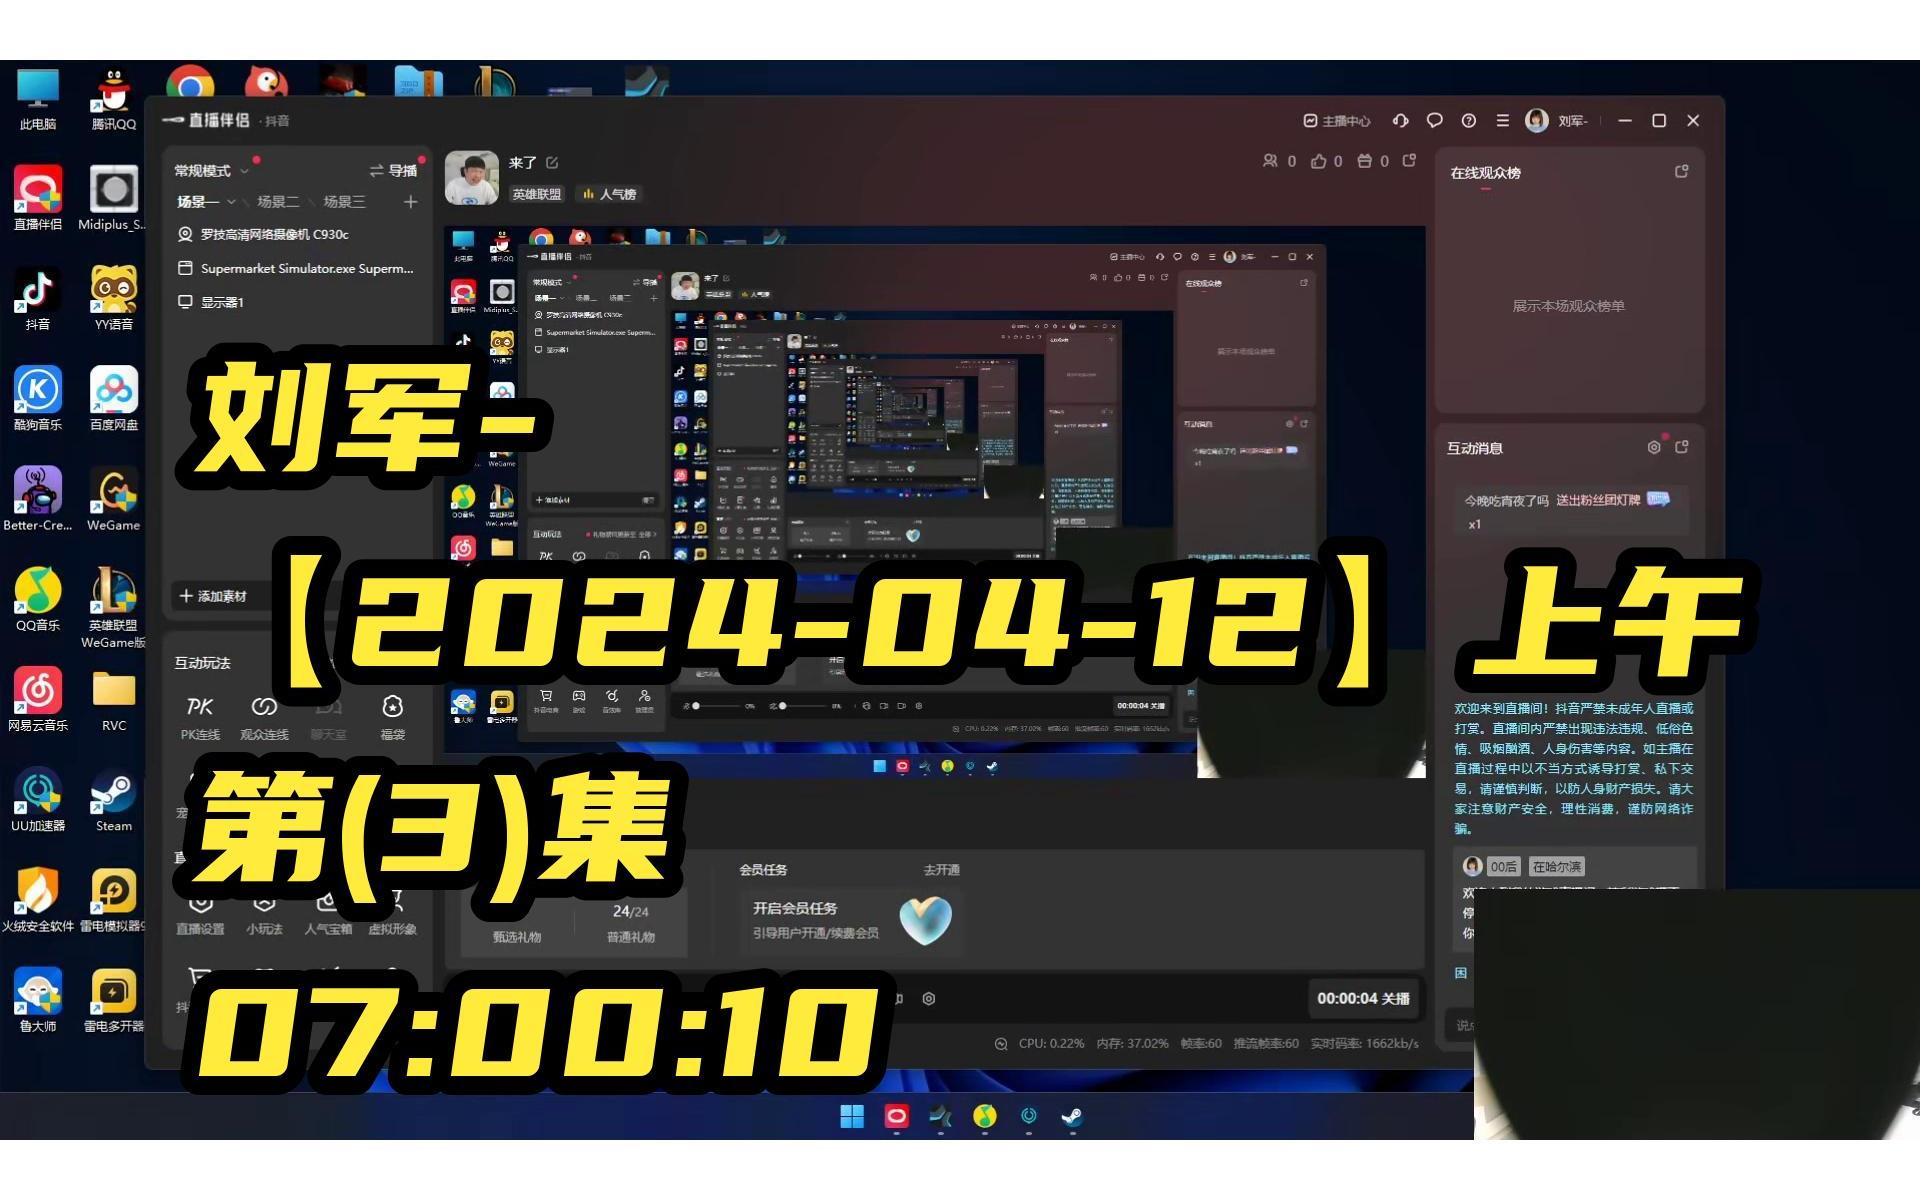1920x1200 pixels.
Task: Click the Supermarket Simulator scene source
Action: tap(305, 268)
